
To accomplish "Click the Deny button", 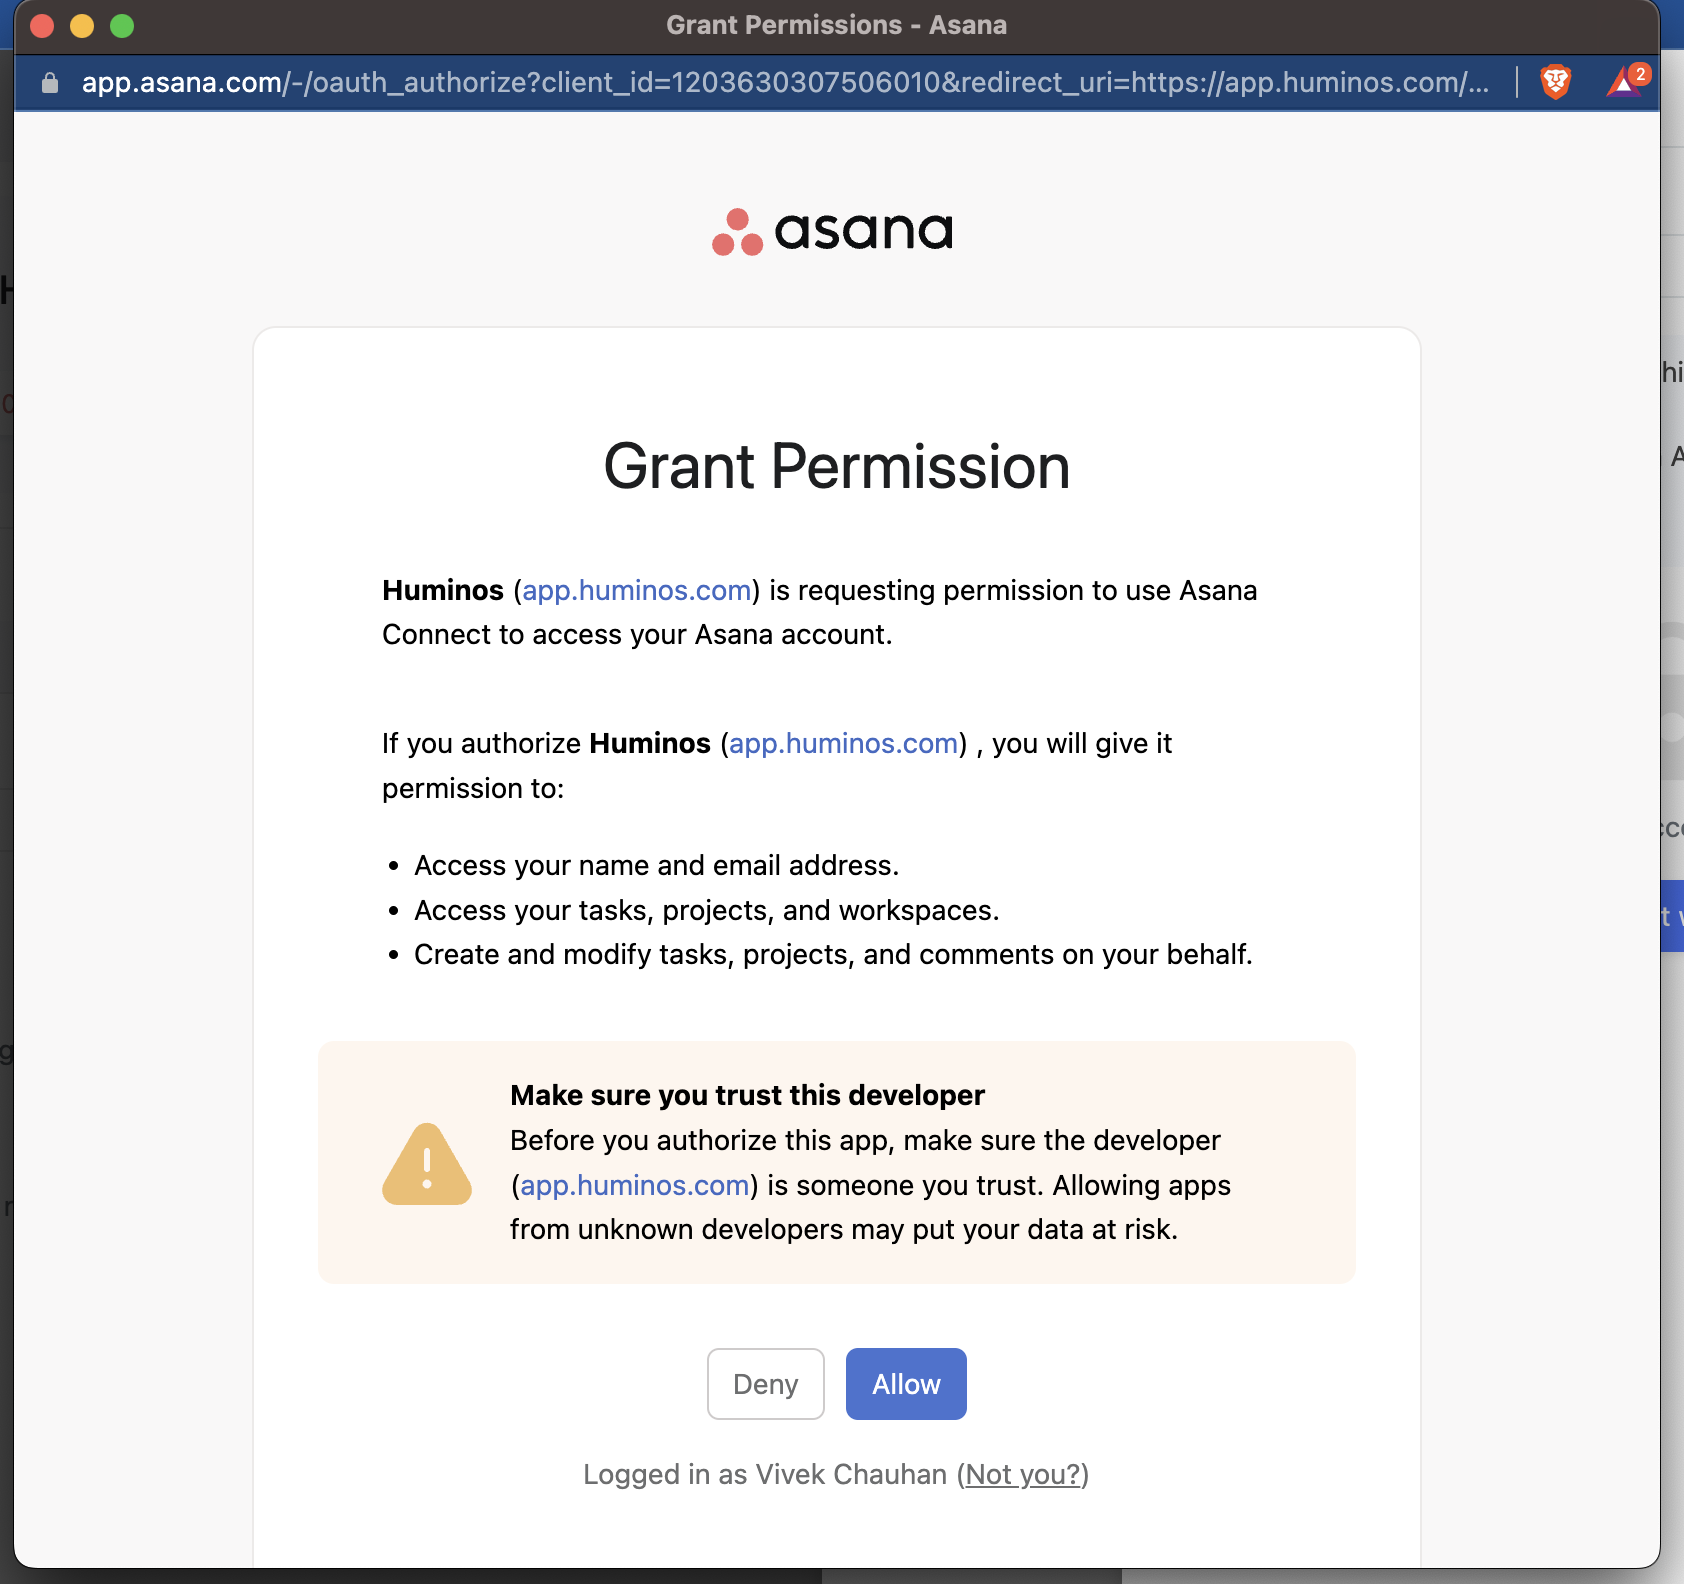I will 766,1384.
